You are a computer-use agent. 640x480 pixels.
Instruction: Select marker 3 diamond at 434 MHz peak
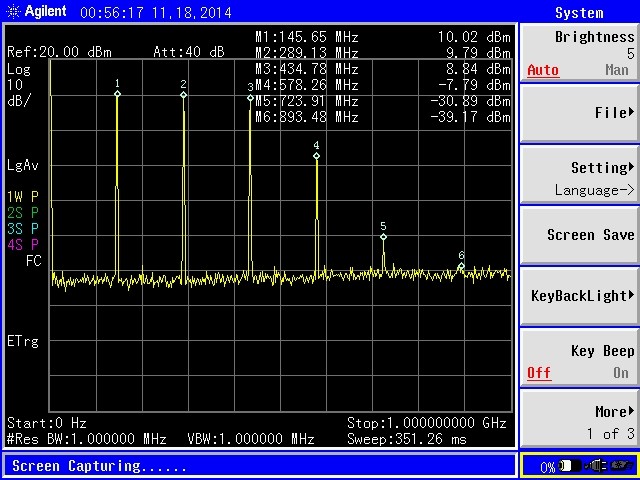250,97
